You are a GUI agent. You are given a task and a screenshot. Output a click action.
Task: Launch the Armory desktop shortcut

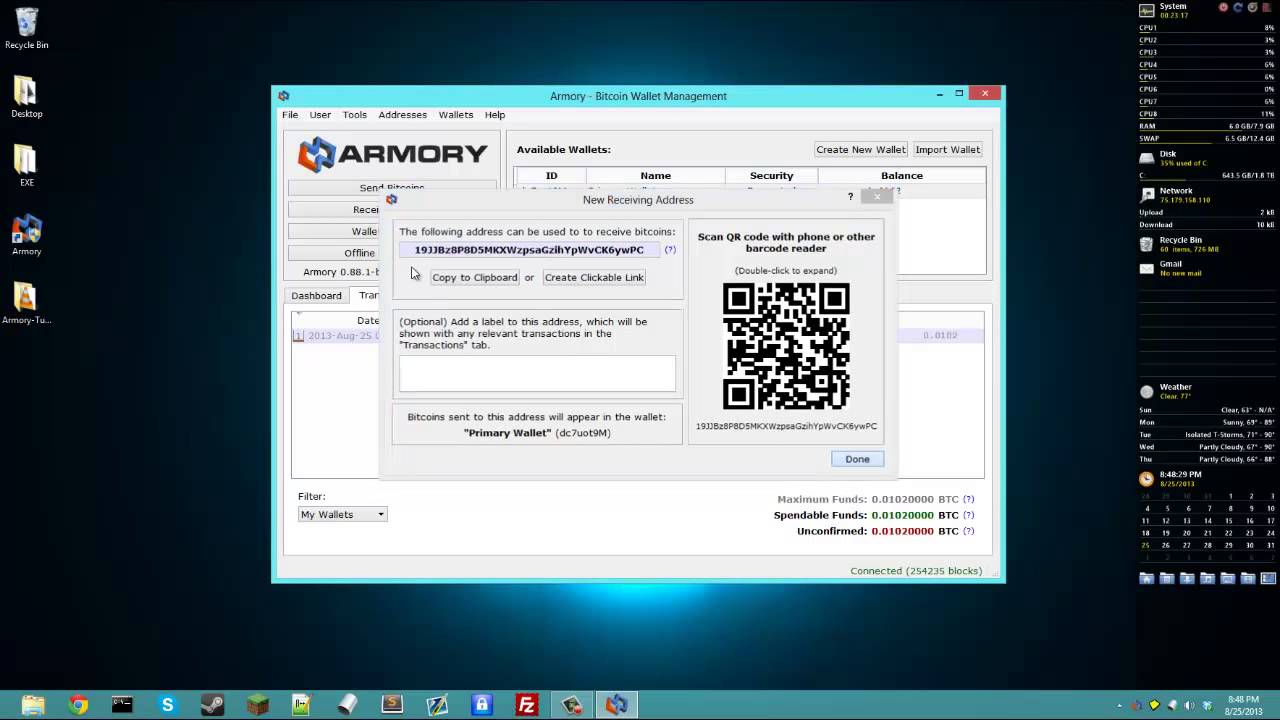click(27, 235)
